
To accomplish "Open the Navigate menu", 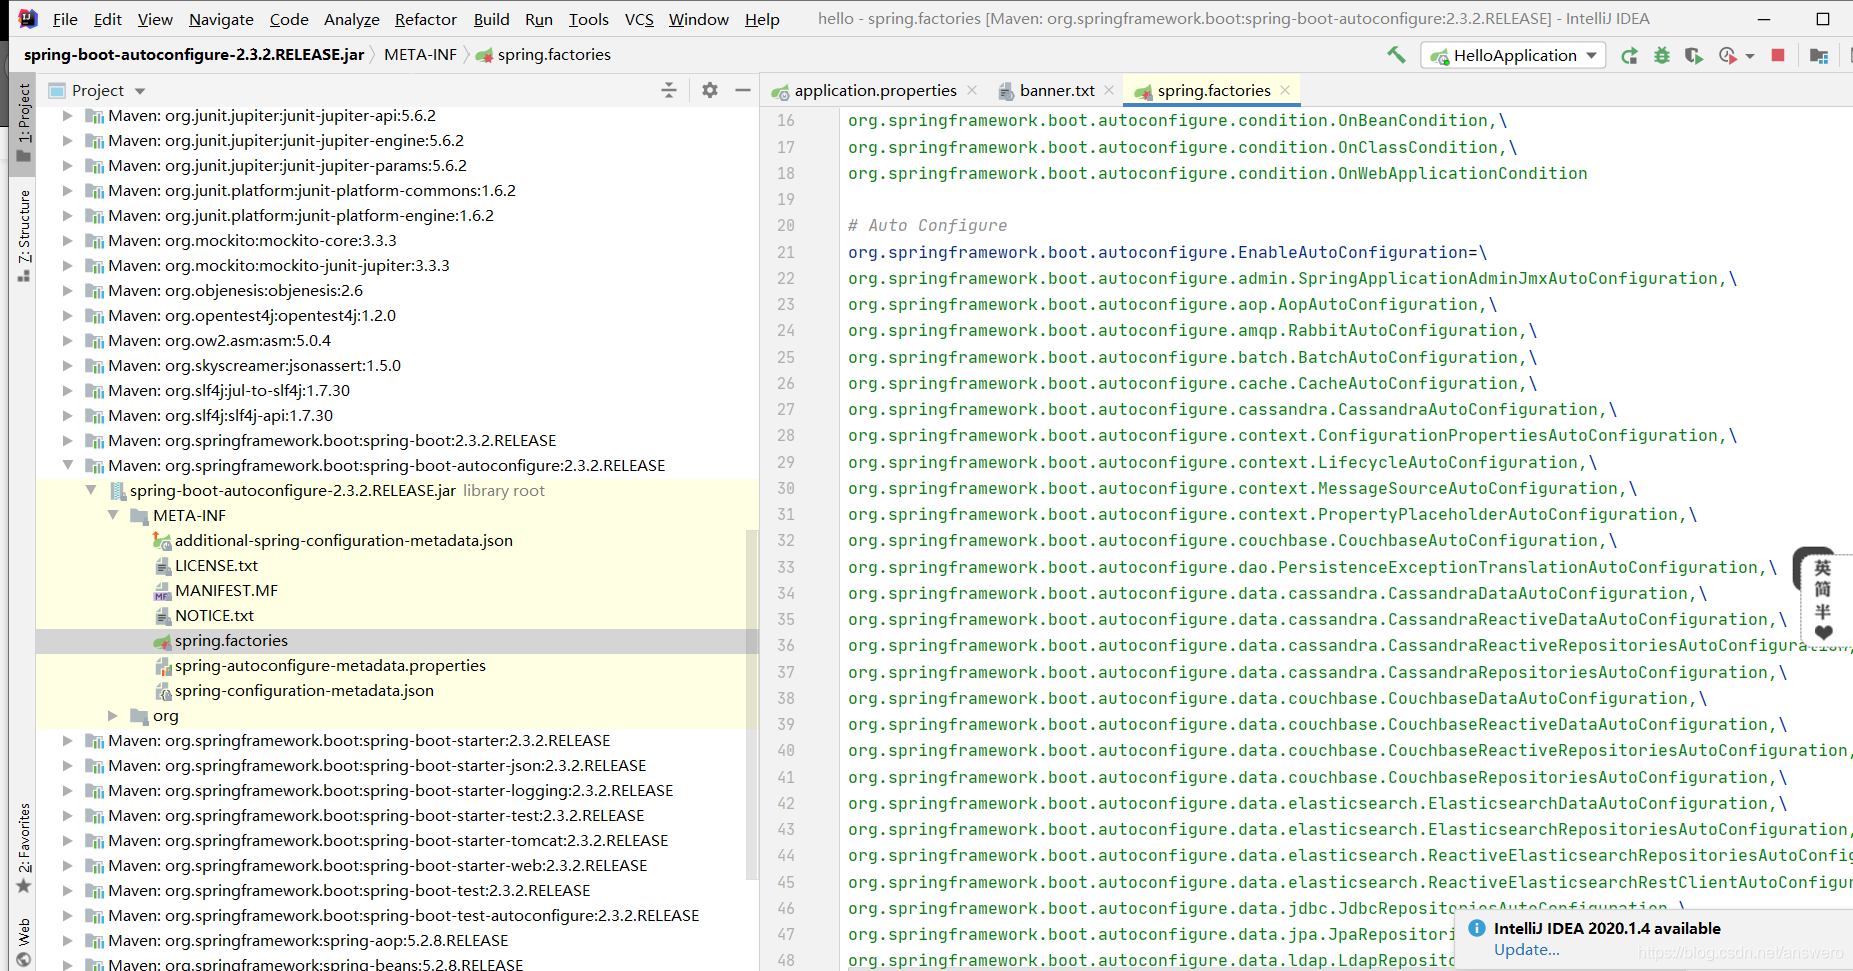I will click(x=221, y=19).
